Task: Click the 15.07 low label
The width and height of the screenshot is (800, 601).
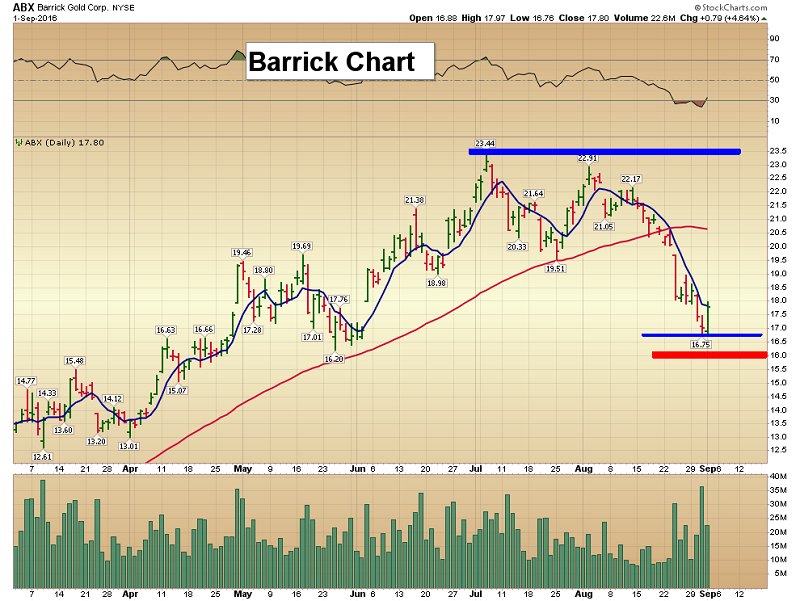Action: (177, 391)
